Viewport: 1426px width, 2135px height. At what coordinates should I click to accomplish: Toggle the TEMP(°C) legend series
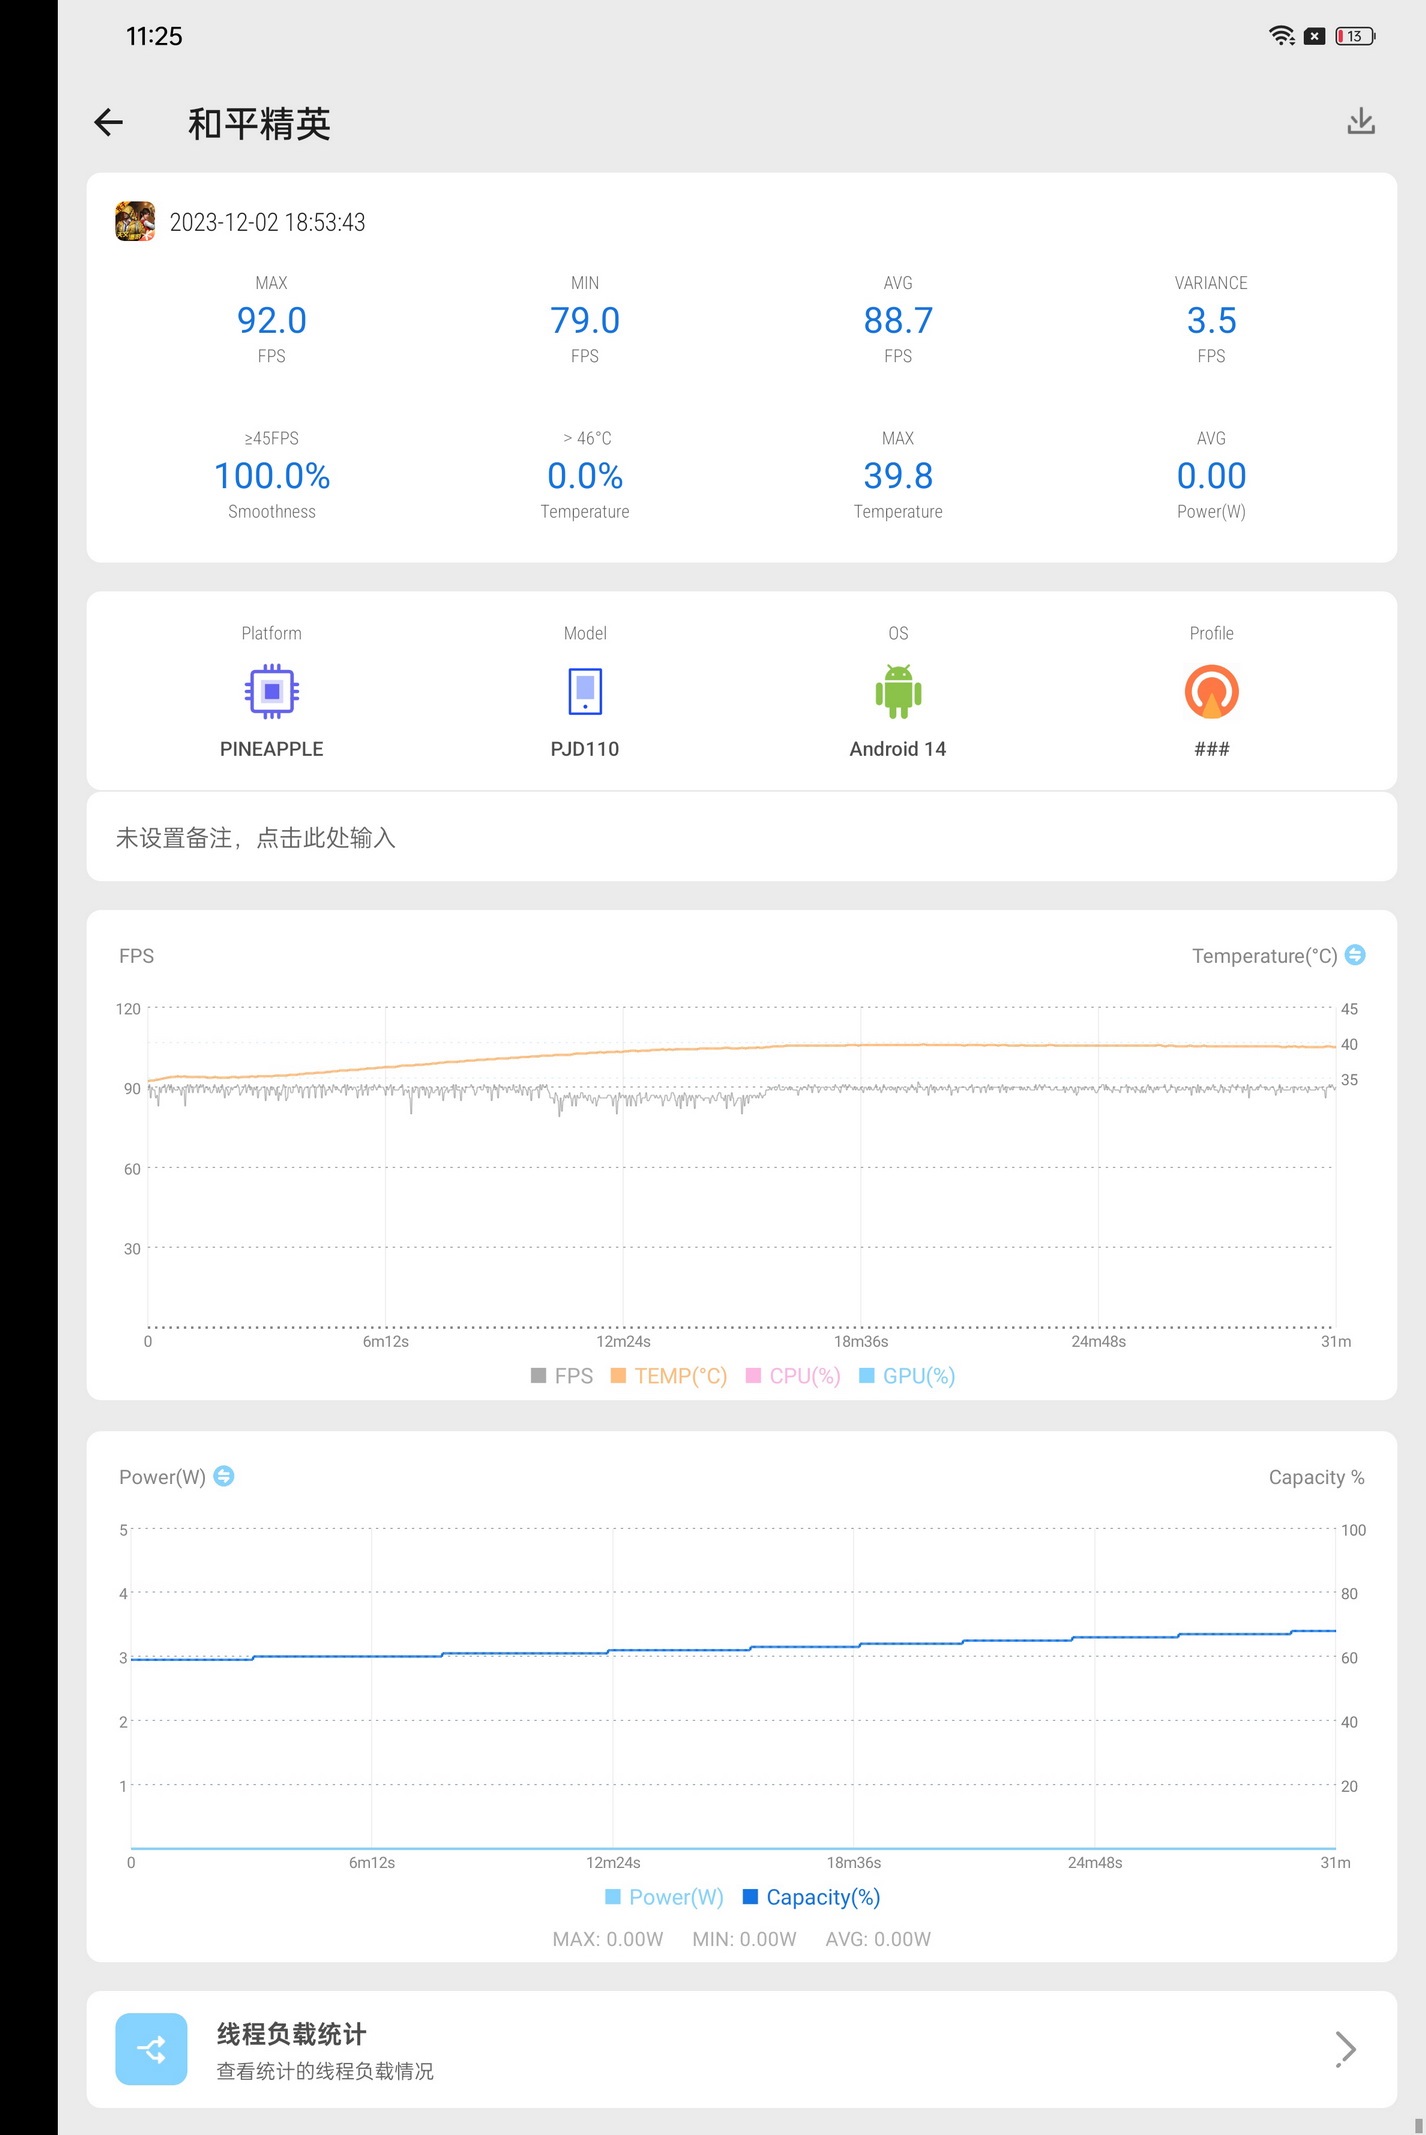pyautogui.click(x=668, y=1376)
